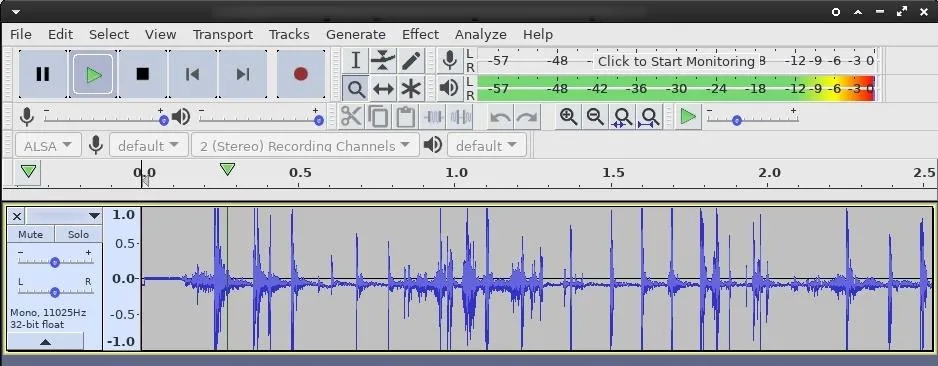The image size is (938, 366).
Task: Select the Selection (I-beam) tool
Action: (355, 61)
